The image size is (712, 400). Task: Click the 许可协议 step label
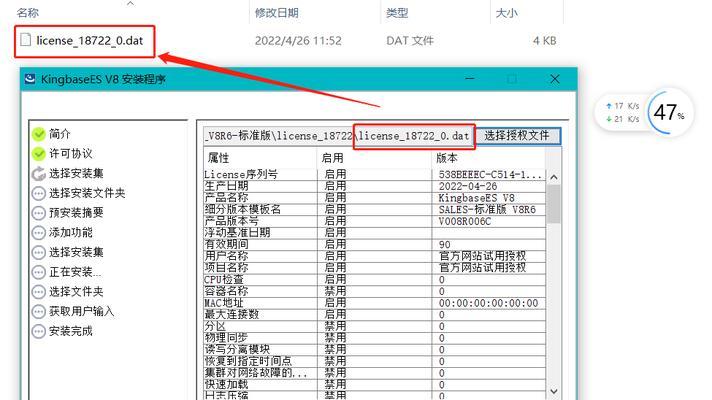(x=71, y=154)
